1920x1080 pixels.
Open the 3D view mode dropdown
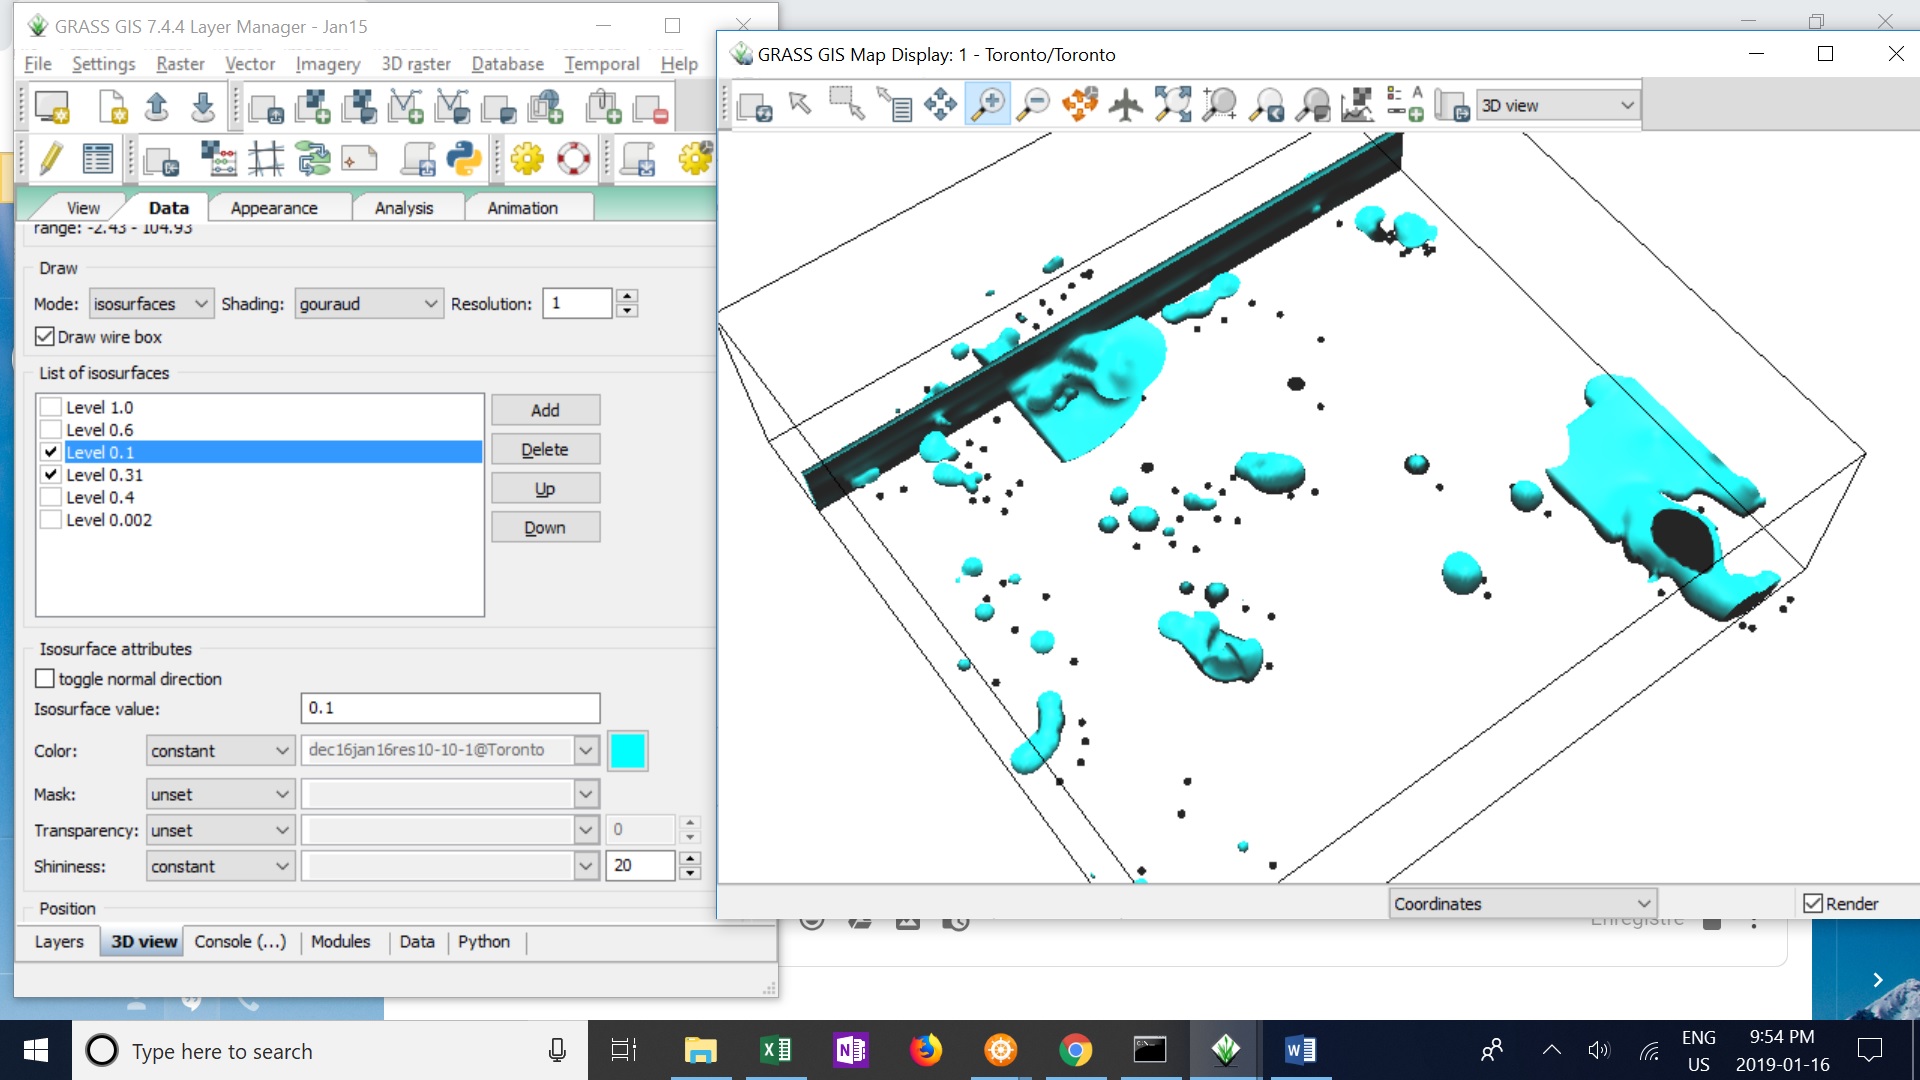1558,105
